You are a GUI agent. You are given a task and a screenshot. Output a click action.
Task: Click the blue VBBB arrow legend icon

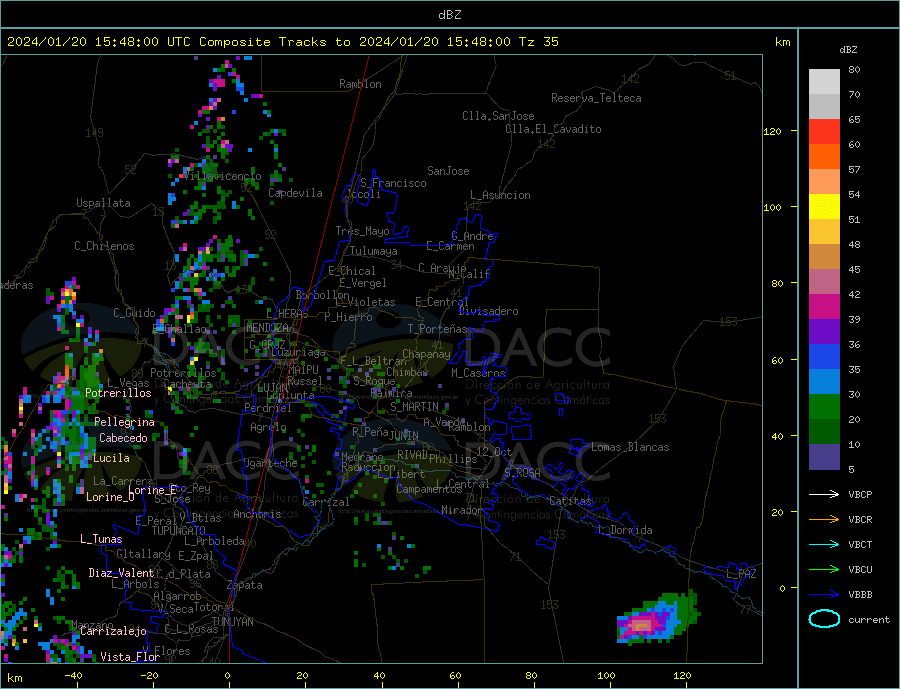click(x=824, y=594)
